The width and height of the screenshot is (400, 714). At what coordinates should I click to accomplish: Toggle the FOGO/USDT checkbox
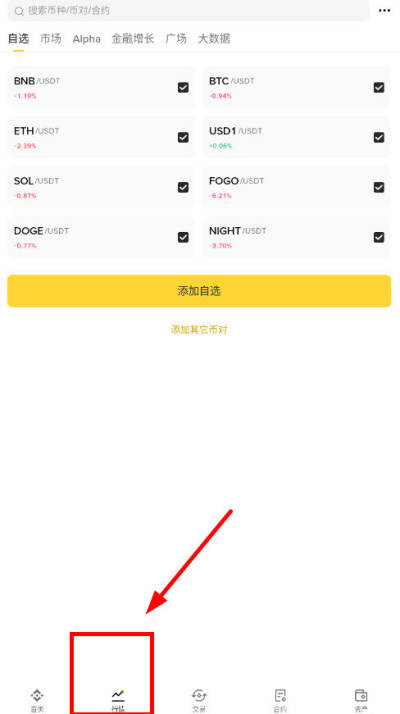click(x=379, y=187)
